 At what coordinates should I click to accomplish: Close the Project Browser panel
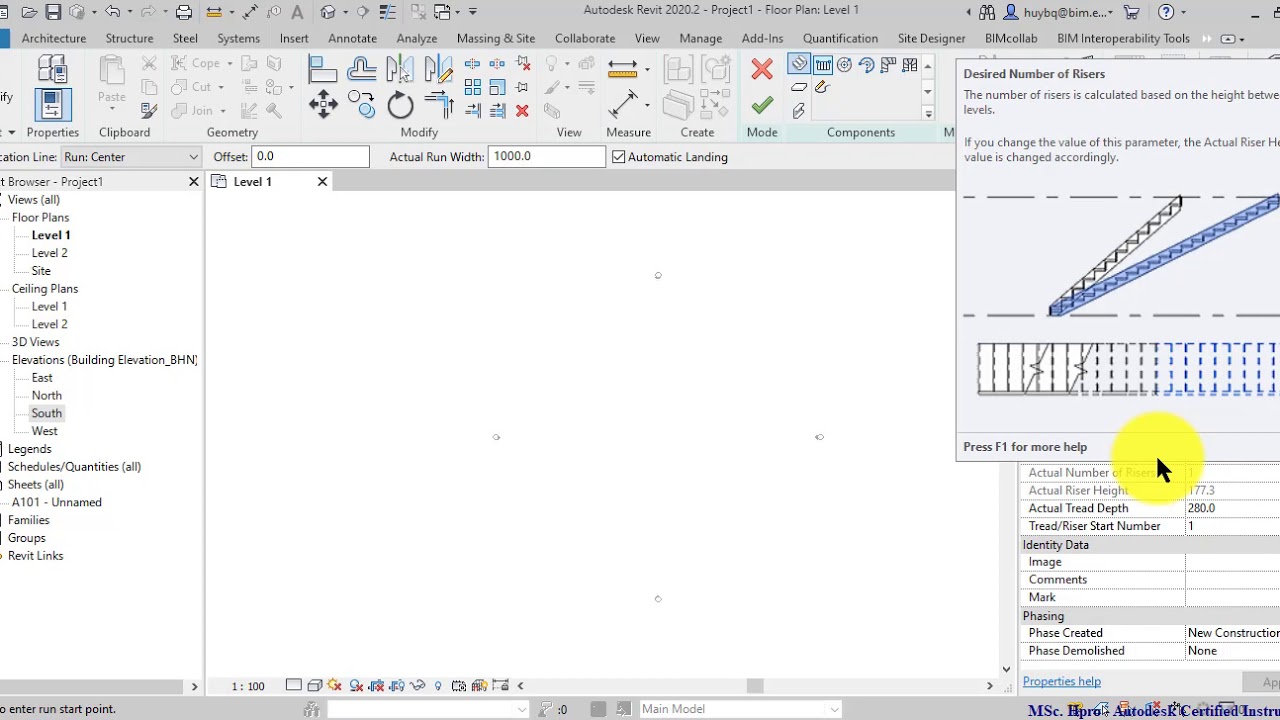(194, 182)
